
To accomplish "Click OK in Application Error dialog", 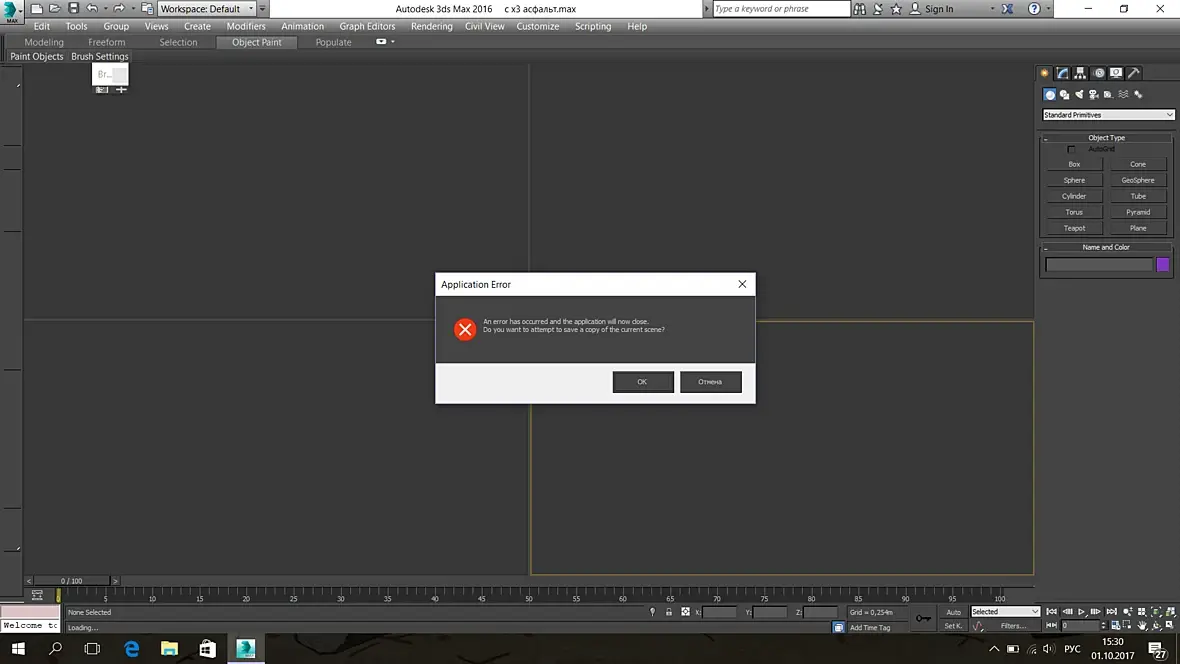I will (643, 382).
